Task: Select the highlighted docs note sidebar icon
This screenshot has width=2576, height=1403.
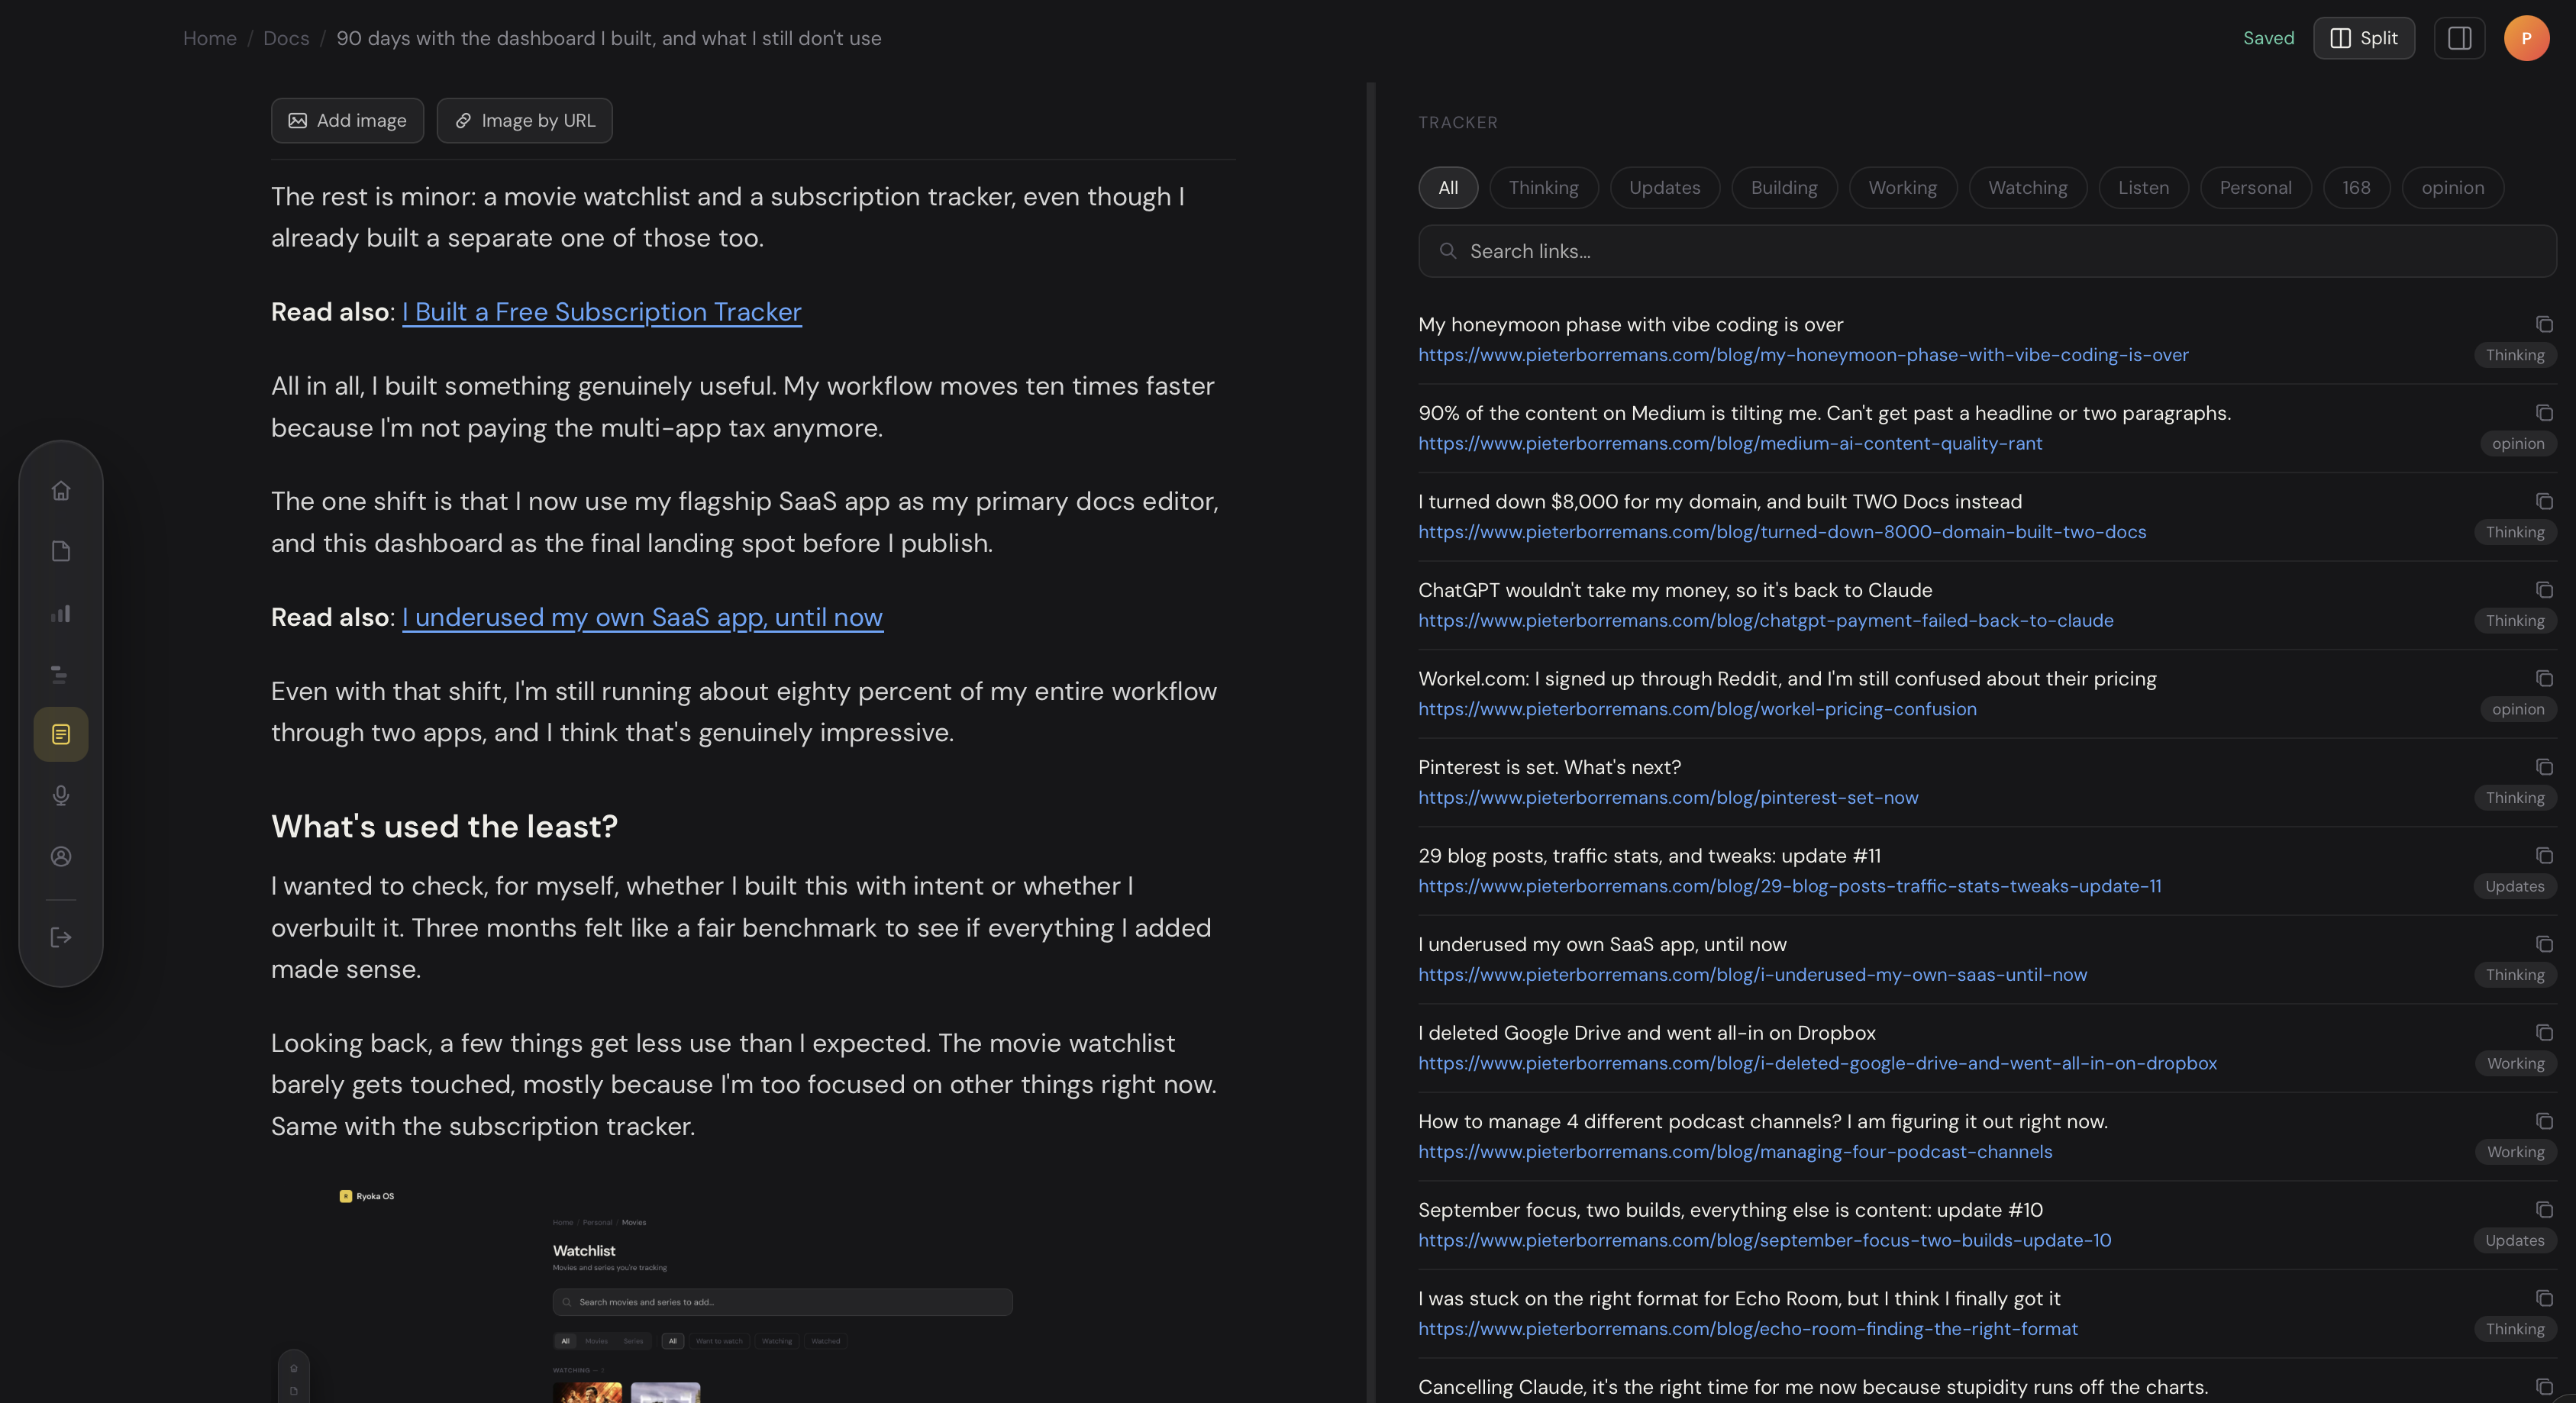Action: click(x=61, y=734)
